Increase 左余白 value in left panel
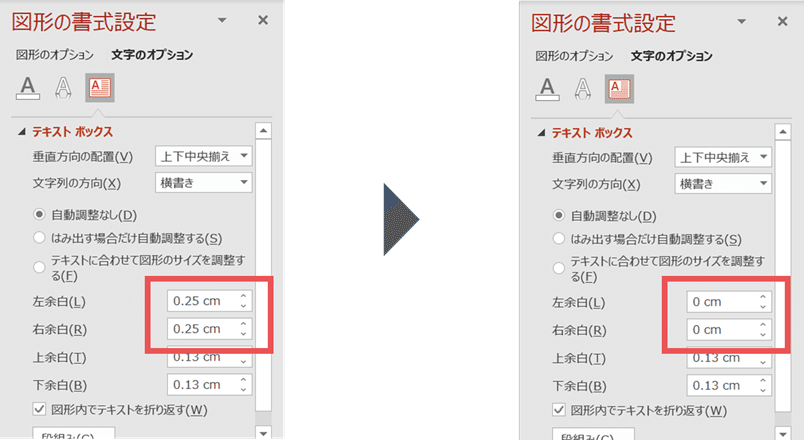The height and width of the screenshot is (440, 804). pos(244,296)
